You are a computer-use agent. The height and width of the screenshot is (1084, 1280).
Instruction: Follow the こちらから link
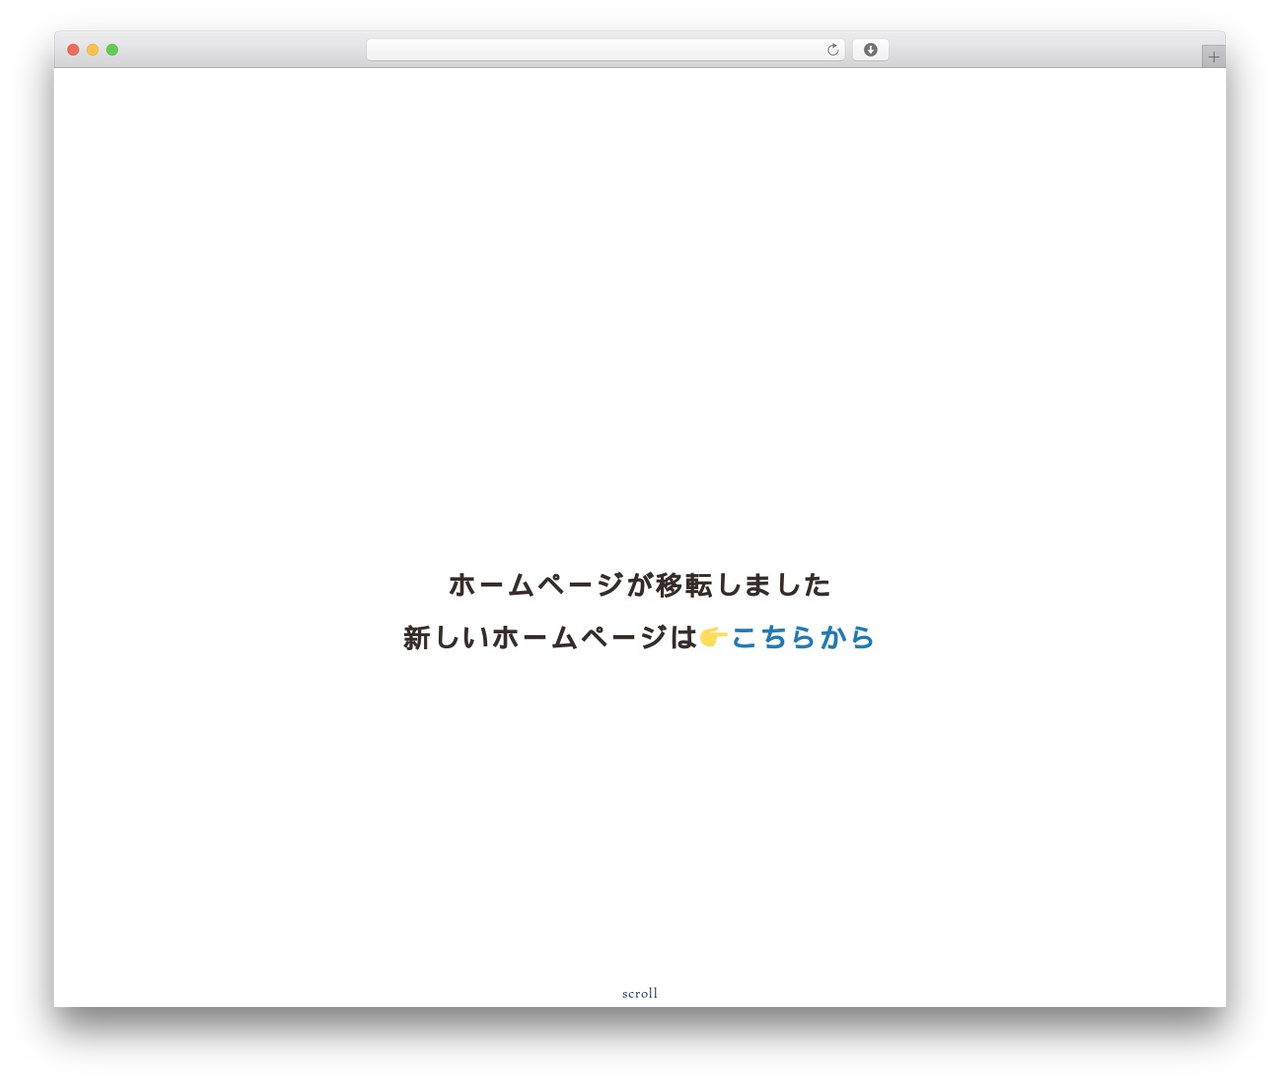pyautogui.click(x=803, y=637)
